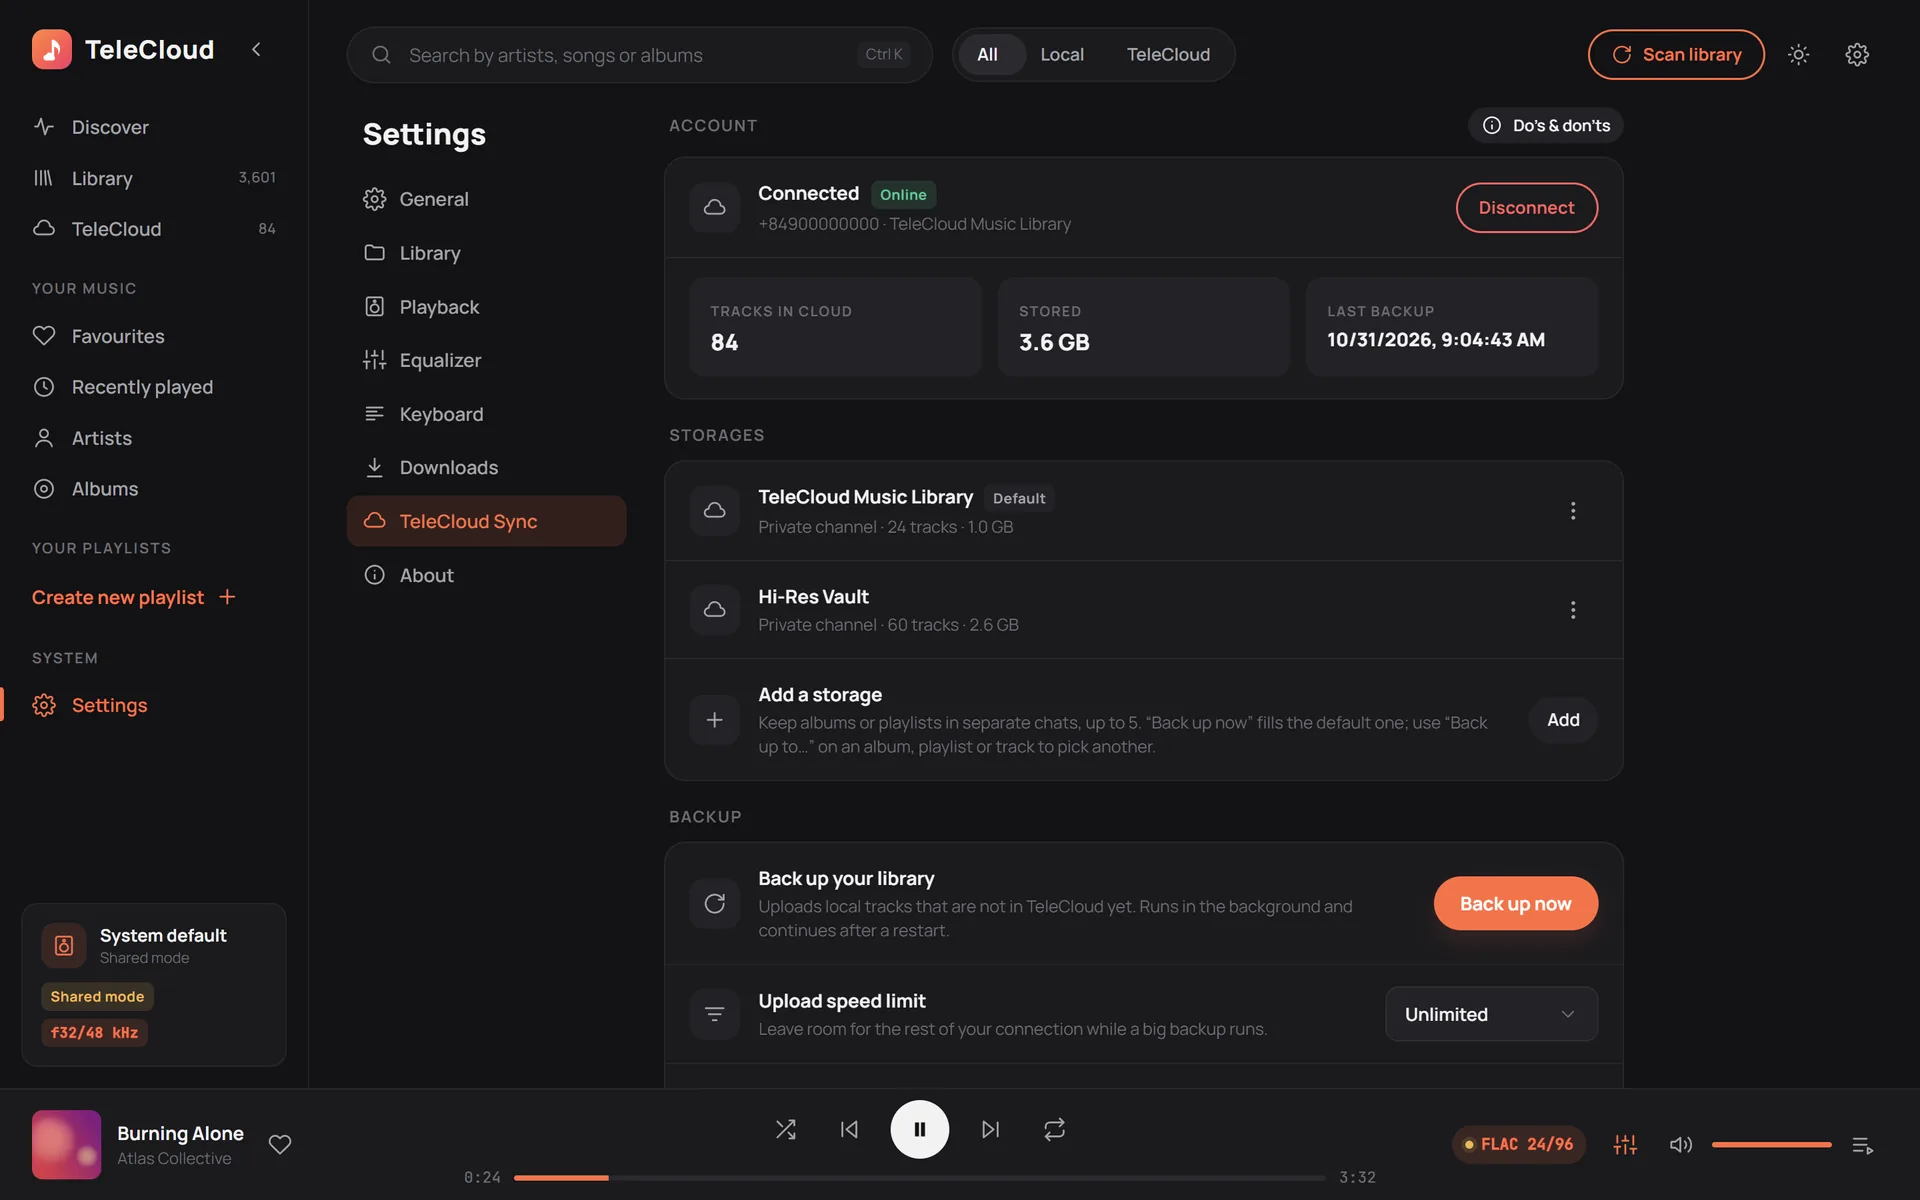This screenshot has width=1920, height=1200.
Task: Toggle shuffle playback
Action: click(786, 1129)
